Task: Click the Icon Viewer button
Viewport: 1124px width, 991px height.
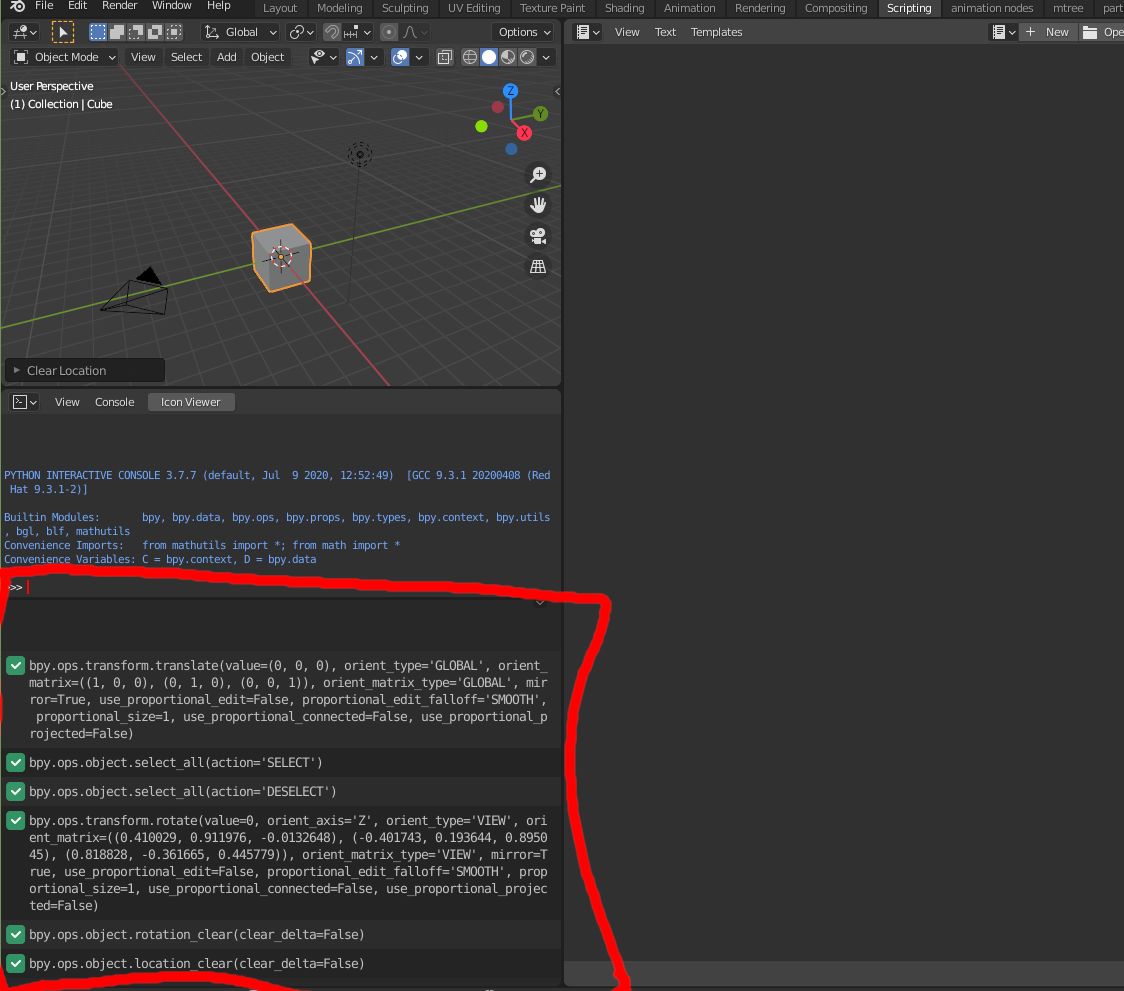Action: [x=191, y=402]
